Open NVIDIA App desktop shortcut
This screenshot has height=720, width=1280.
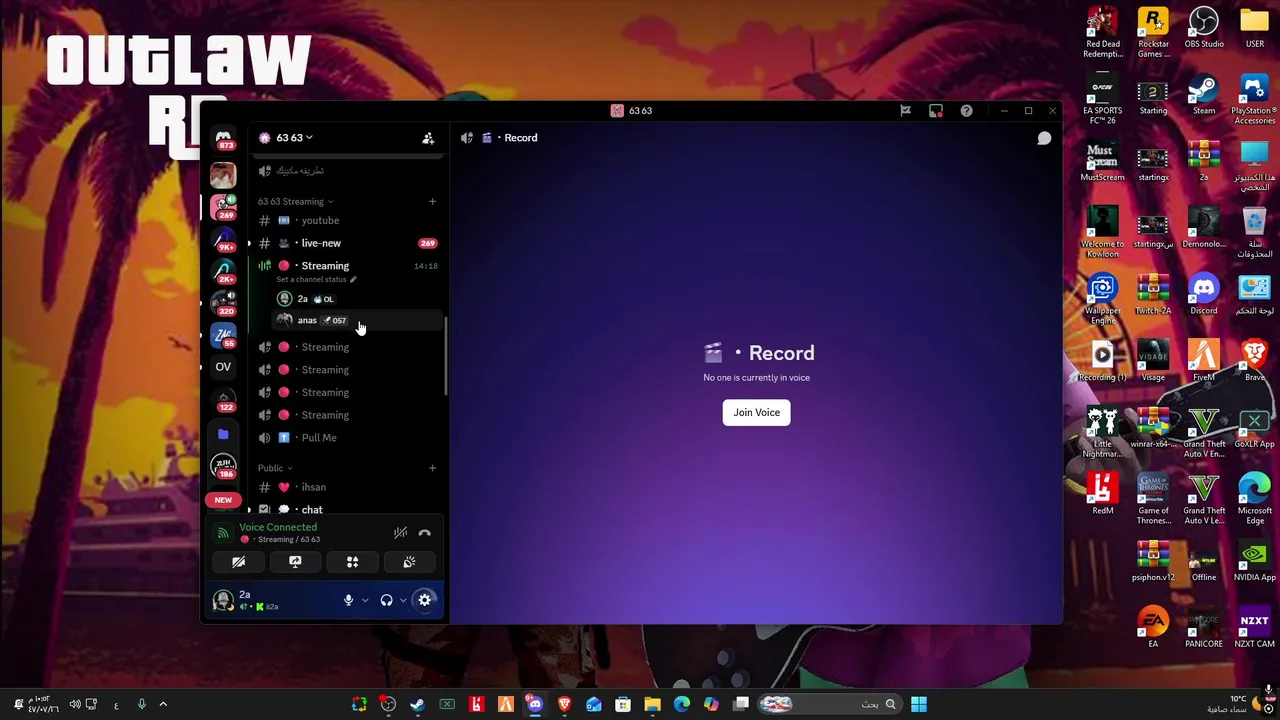(x=1254, y=562)
